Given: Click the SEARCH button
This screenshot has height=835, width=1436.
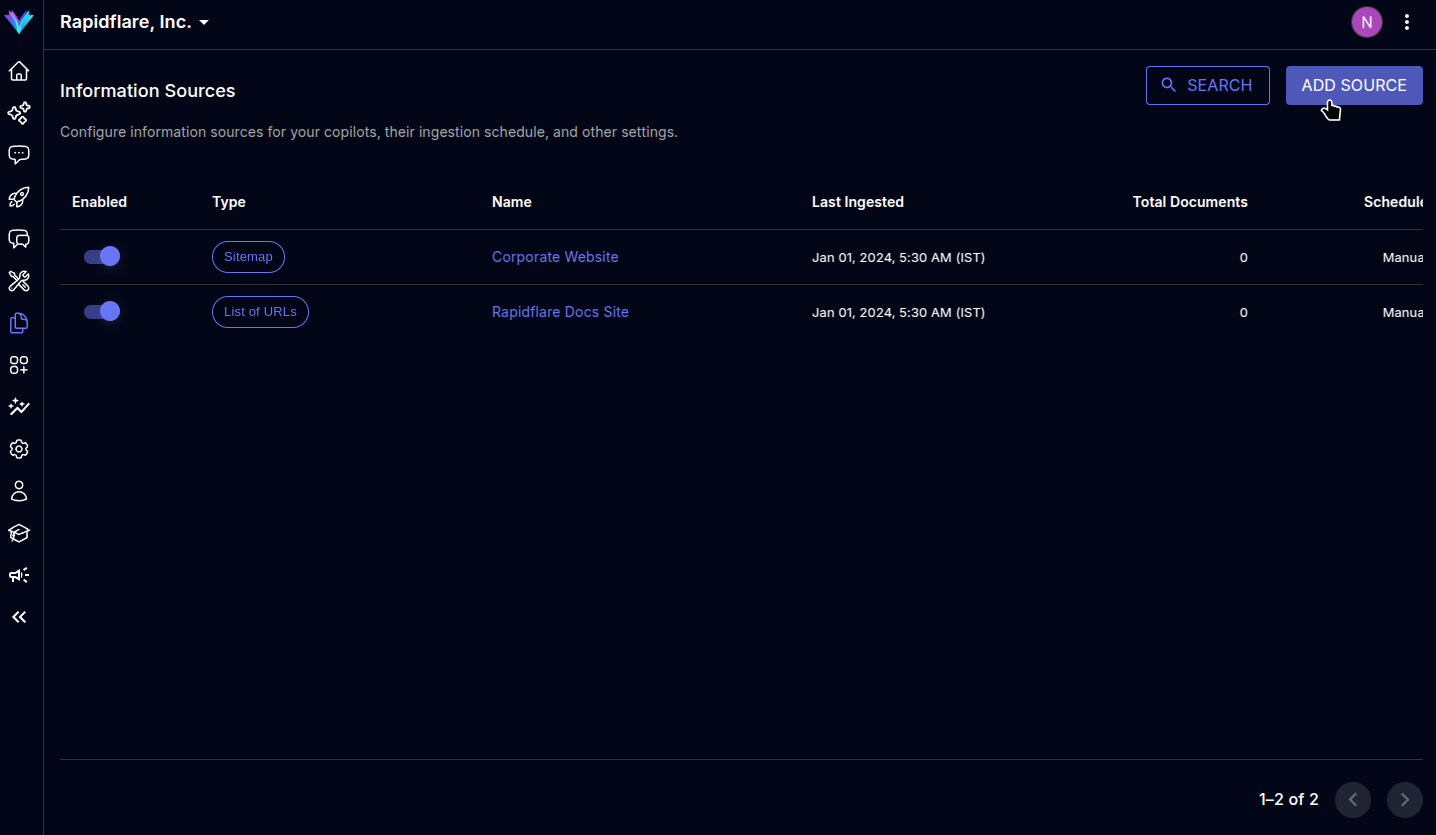Looking at the screenshot, I should pyautogui.click(x=1207, y=86).
